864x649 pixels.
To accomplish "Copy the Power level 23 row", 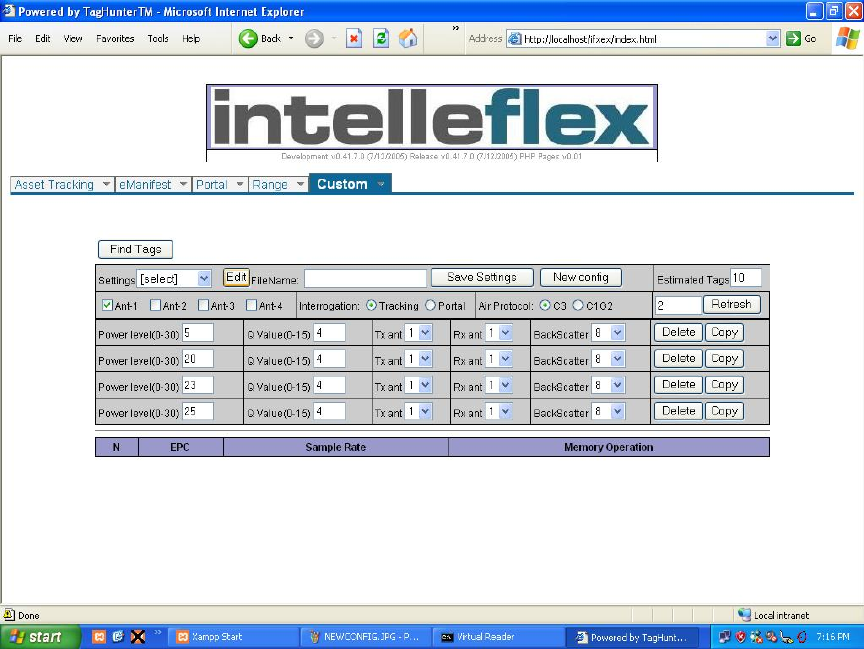I will tap(725, 385).
